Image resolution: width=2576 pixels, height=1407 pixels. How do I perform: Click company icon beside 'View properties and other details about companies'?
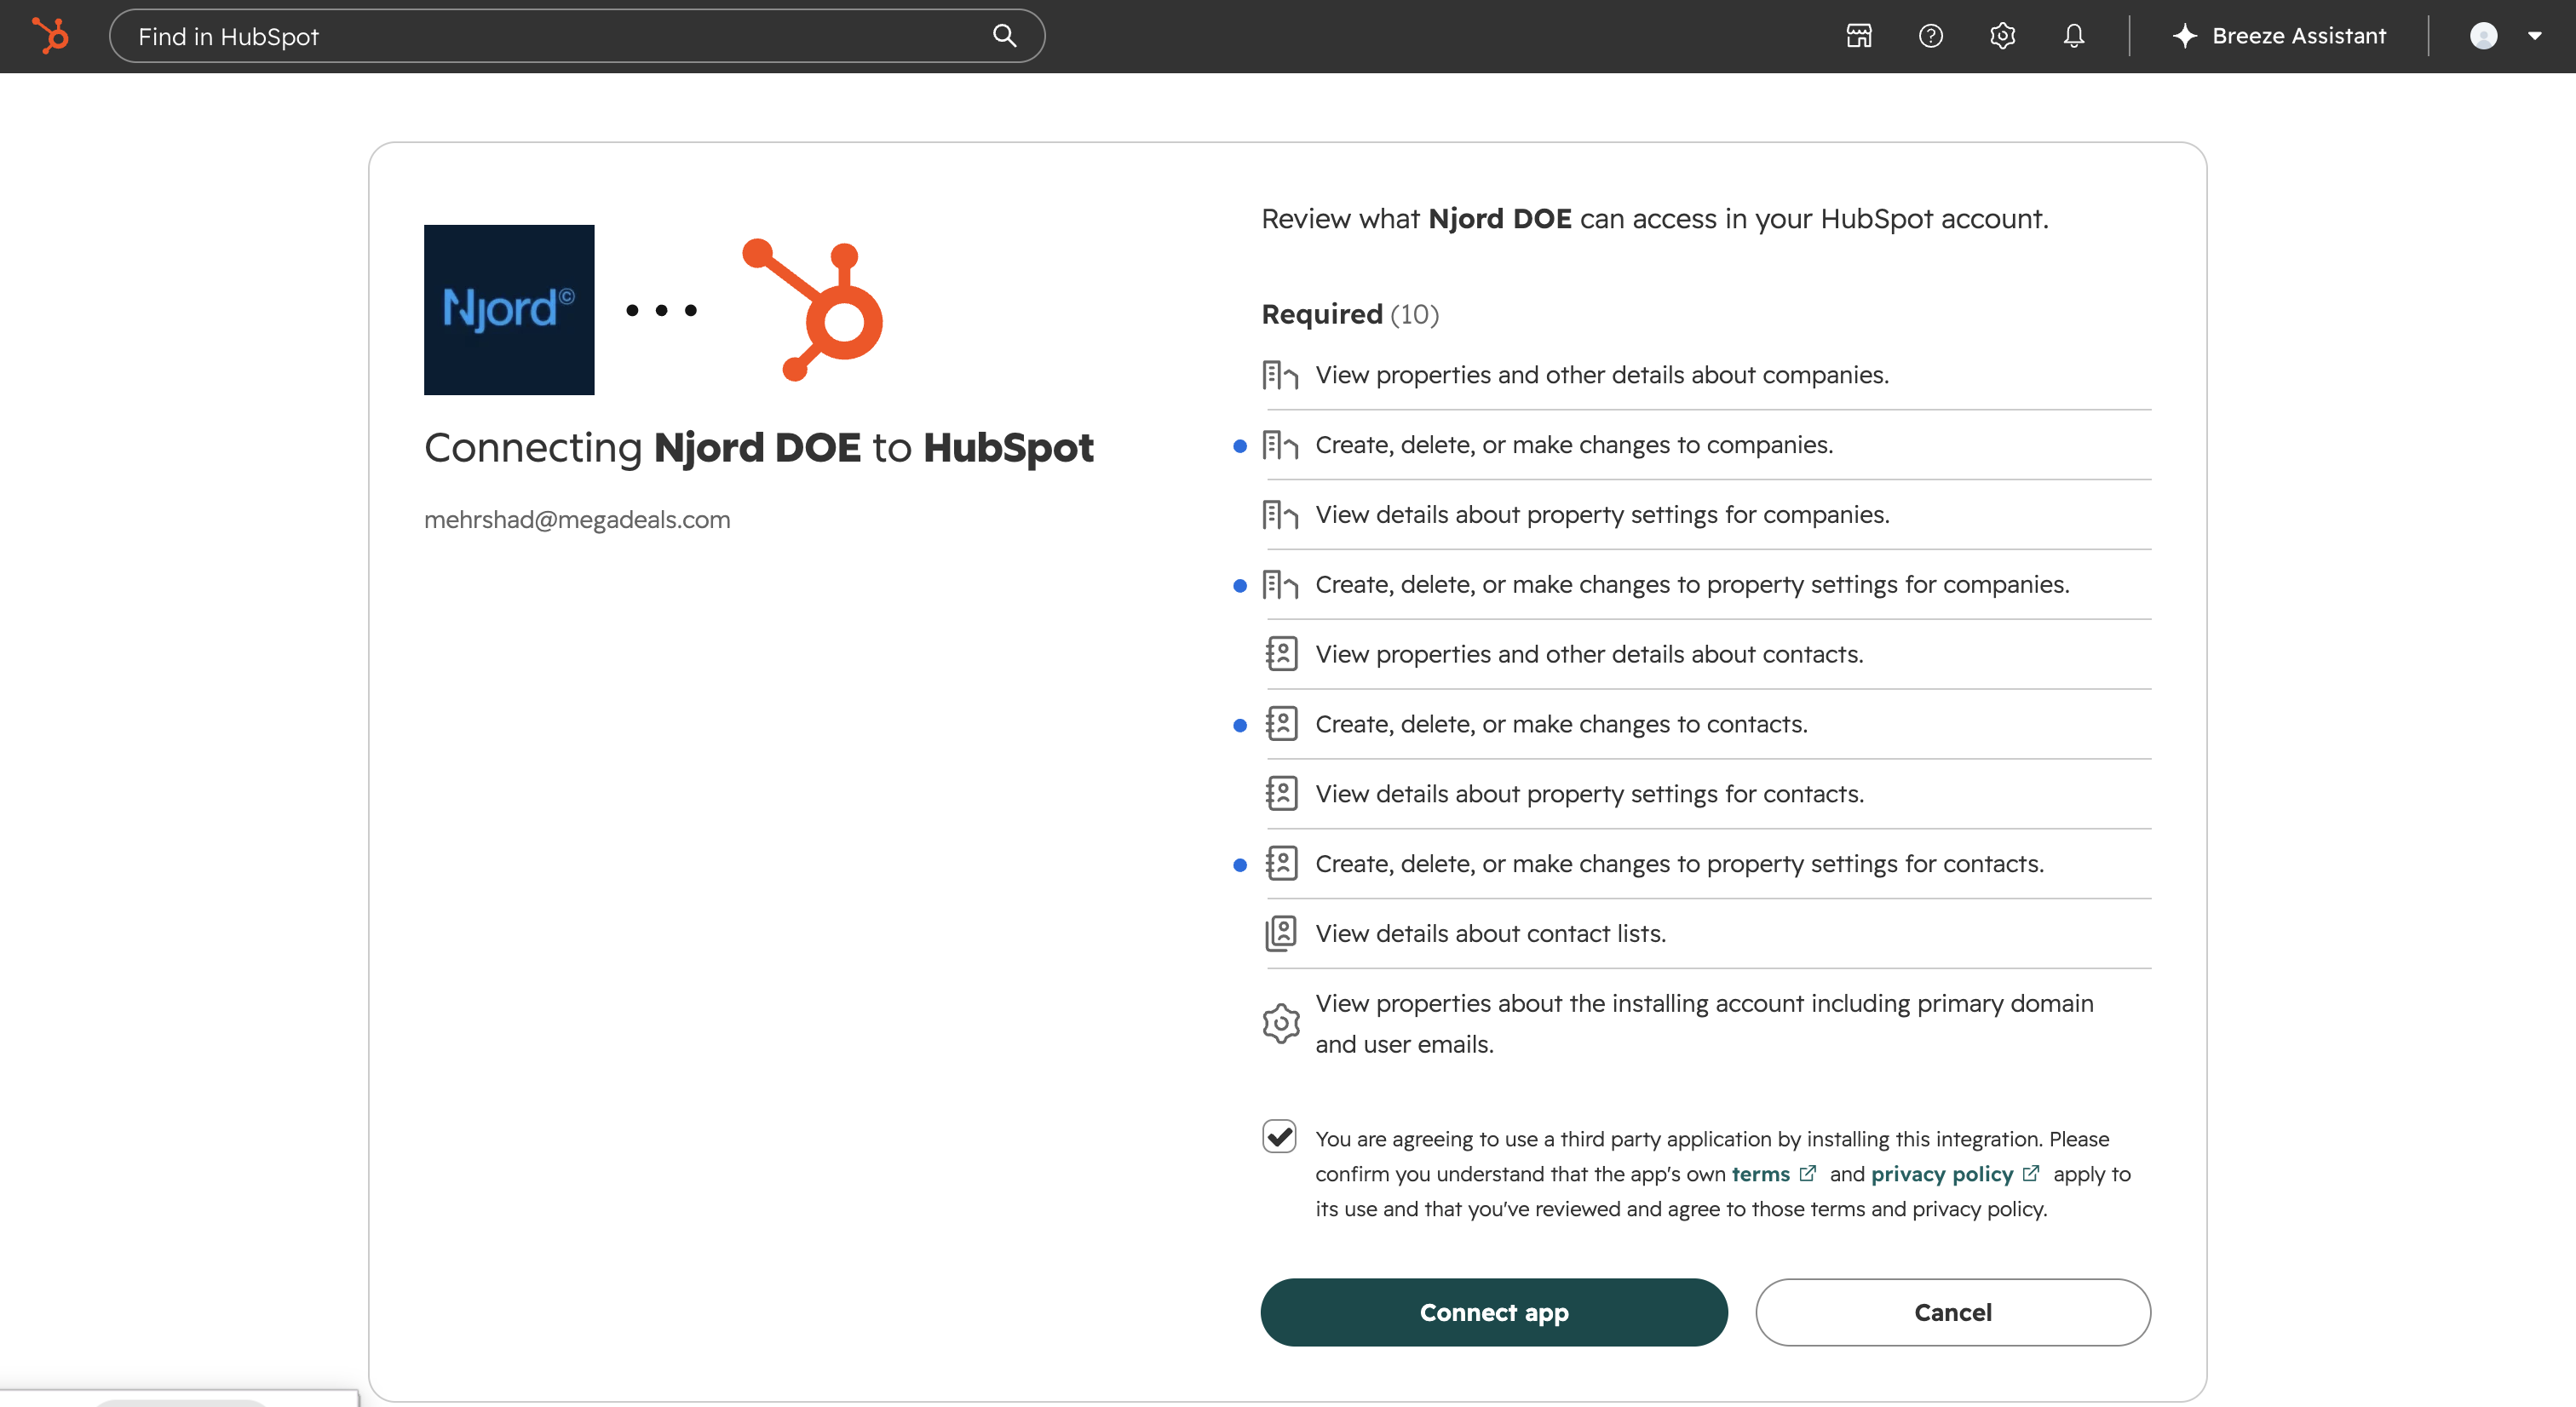click(1280, 376)
